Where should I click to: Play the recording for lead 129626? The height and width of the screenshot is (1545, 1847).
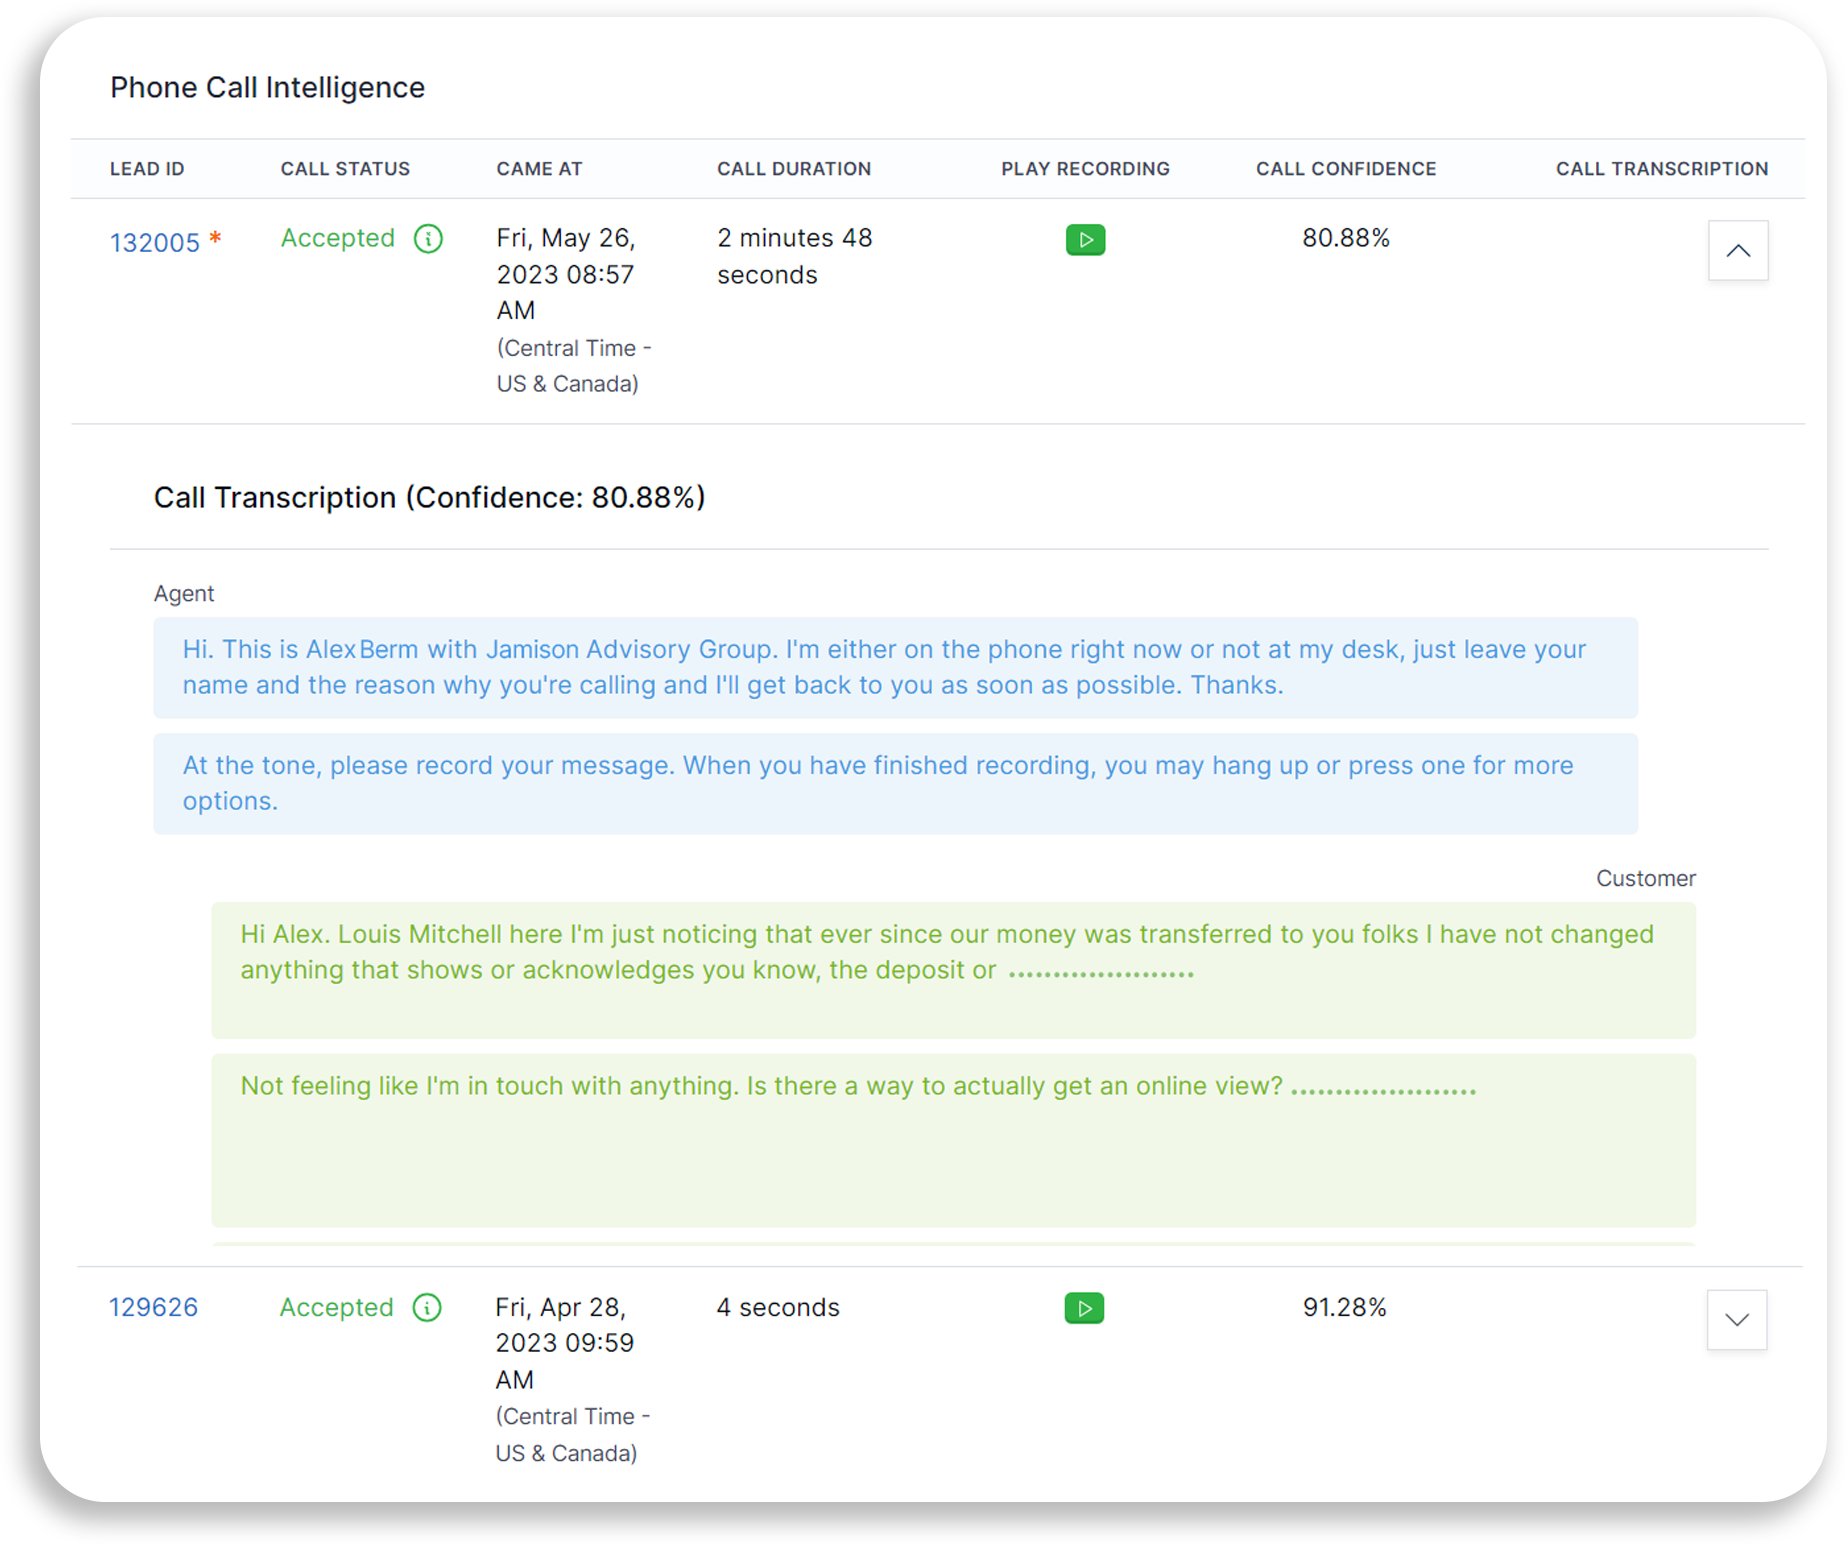1084,1308
